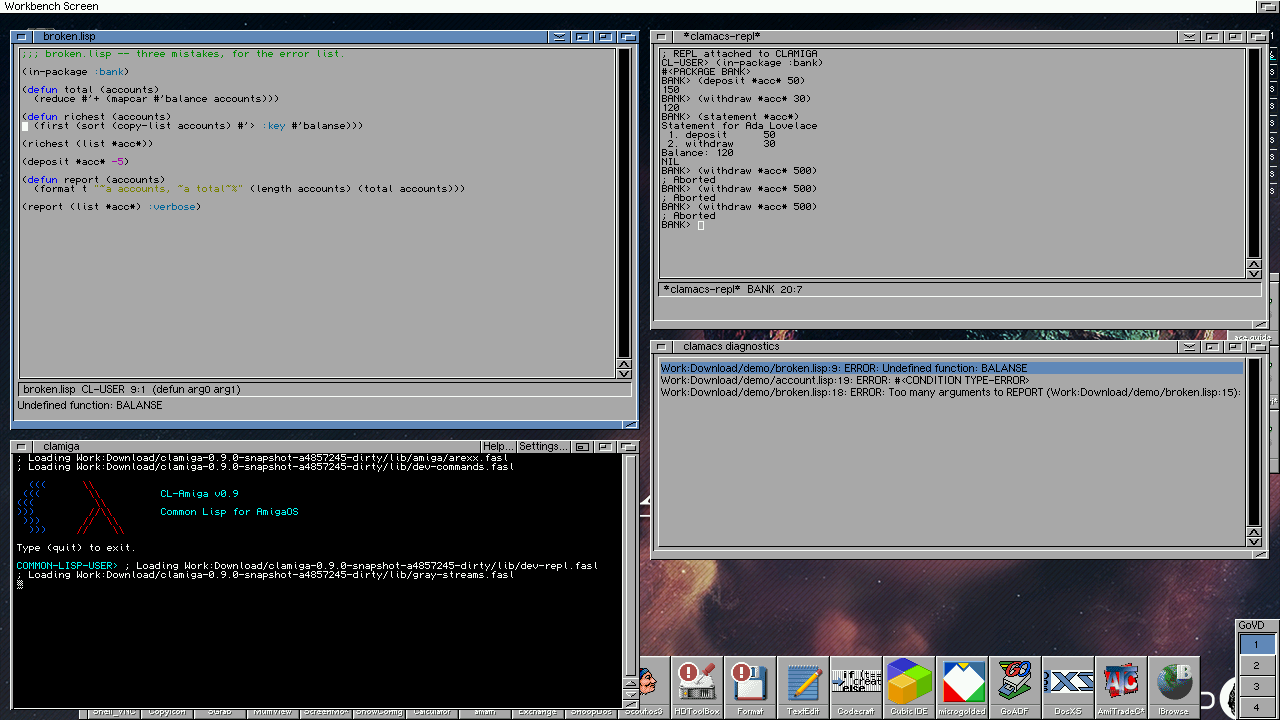Image resolution: width=1280 pixels, height=720 pixels.
Task: Open the clamiga window Help menu
Action: pyautogui.click(x=497, y=446)
